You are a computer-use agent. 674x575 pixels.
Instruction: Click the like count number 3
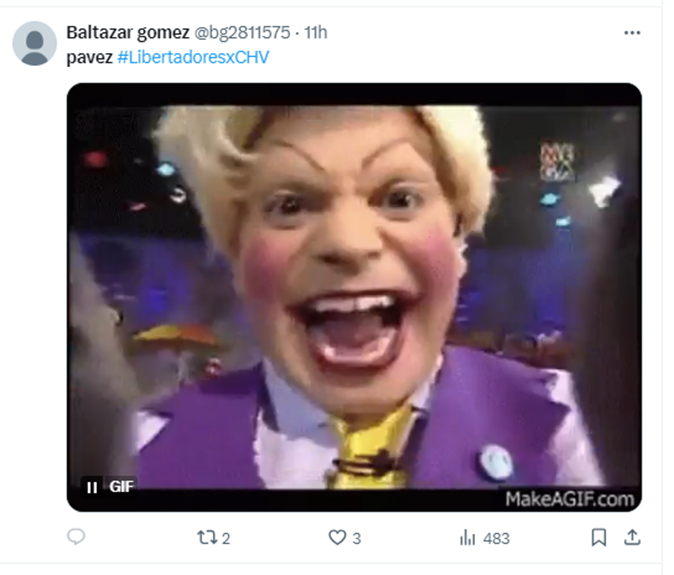357,539
